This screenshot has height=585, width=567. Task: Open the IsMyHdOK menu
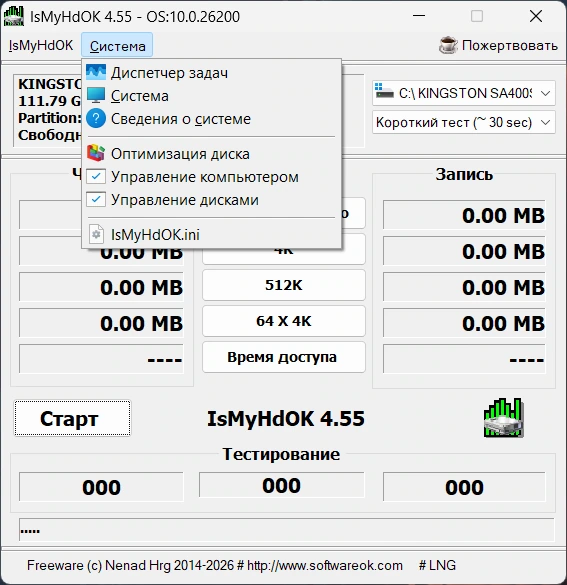[41, 45]
